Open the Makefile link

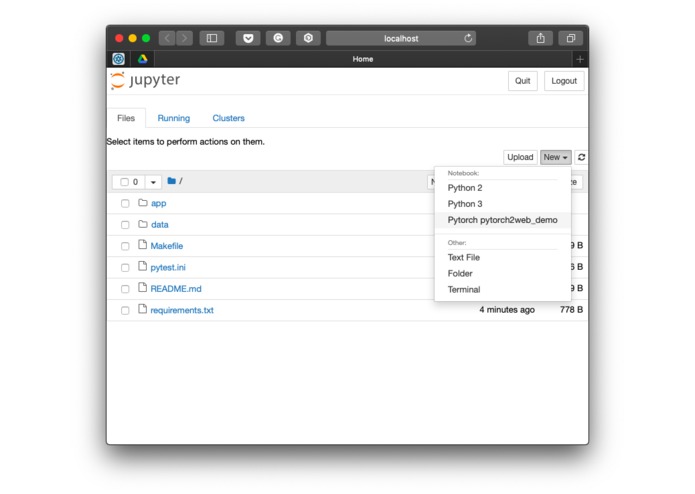coord(167,246)
